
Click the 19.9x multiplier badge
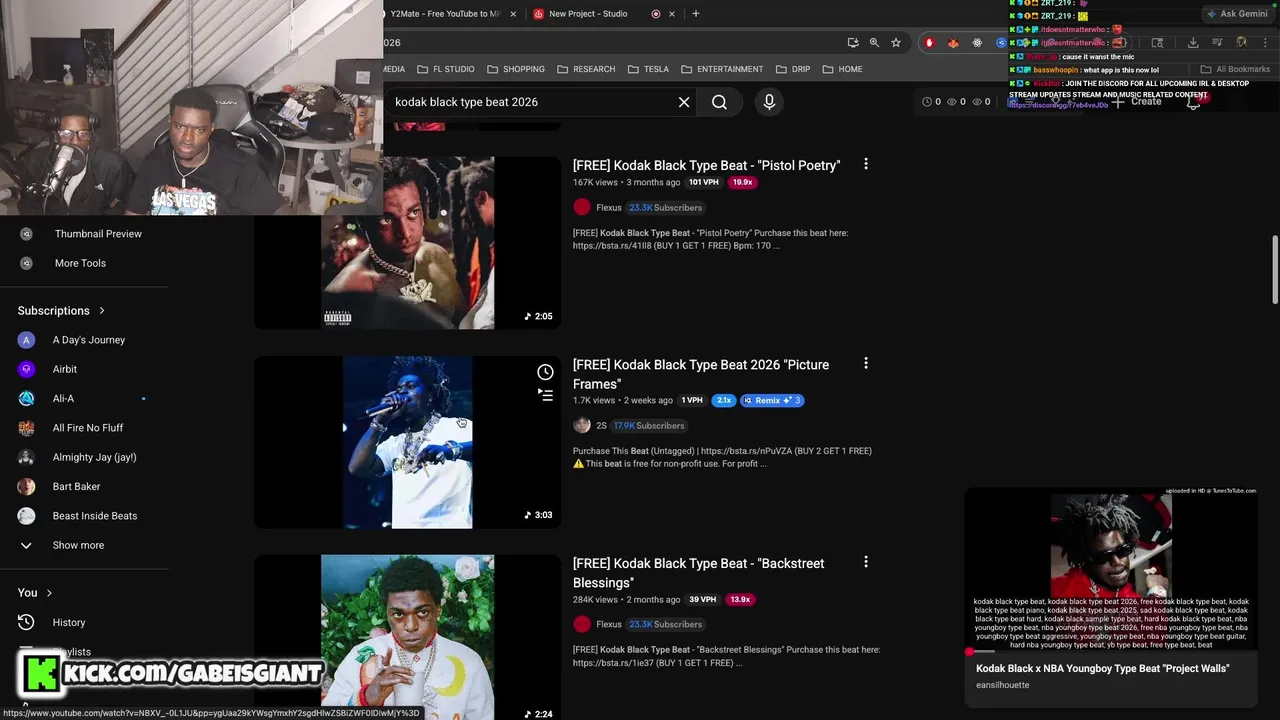coord(742,182)
